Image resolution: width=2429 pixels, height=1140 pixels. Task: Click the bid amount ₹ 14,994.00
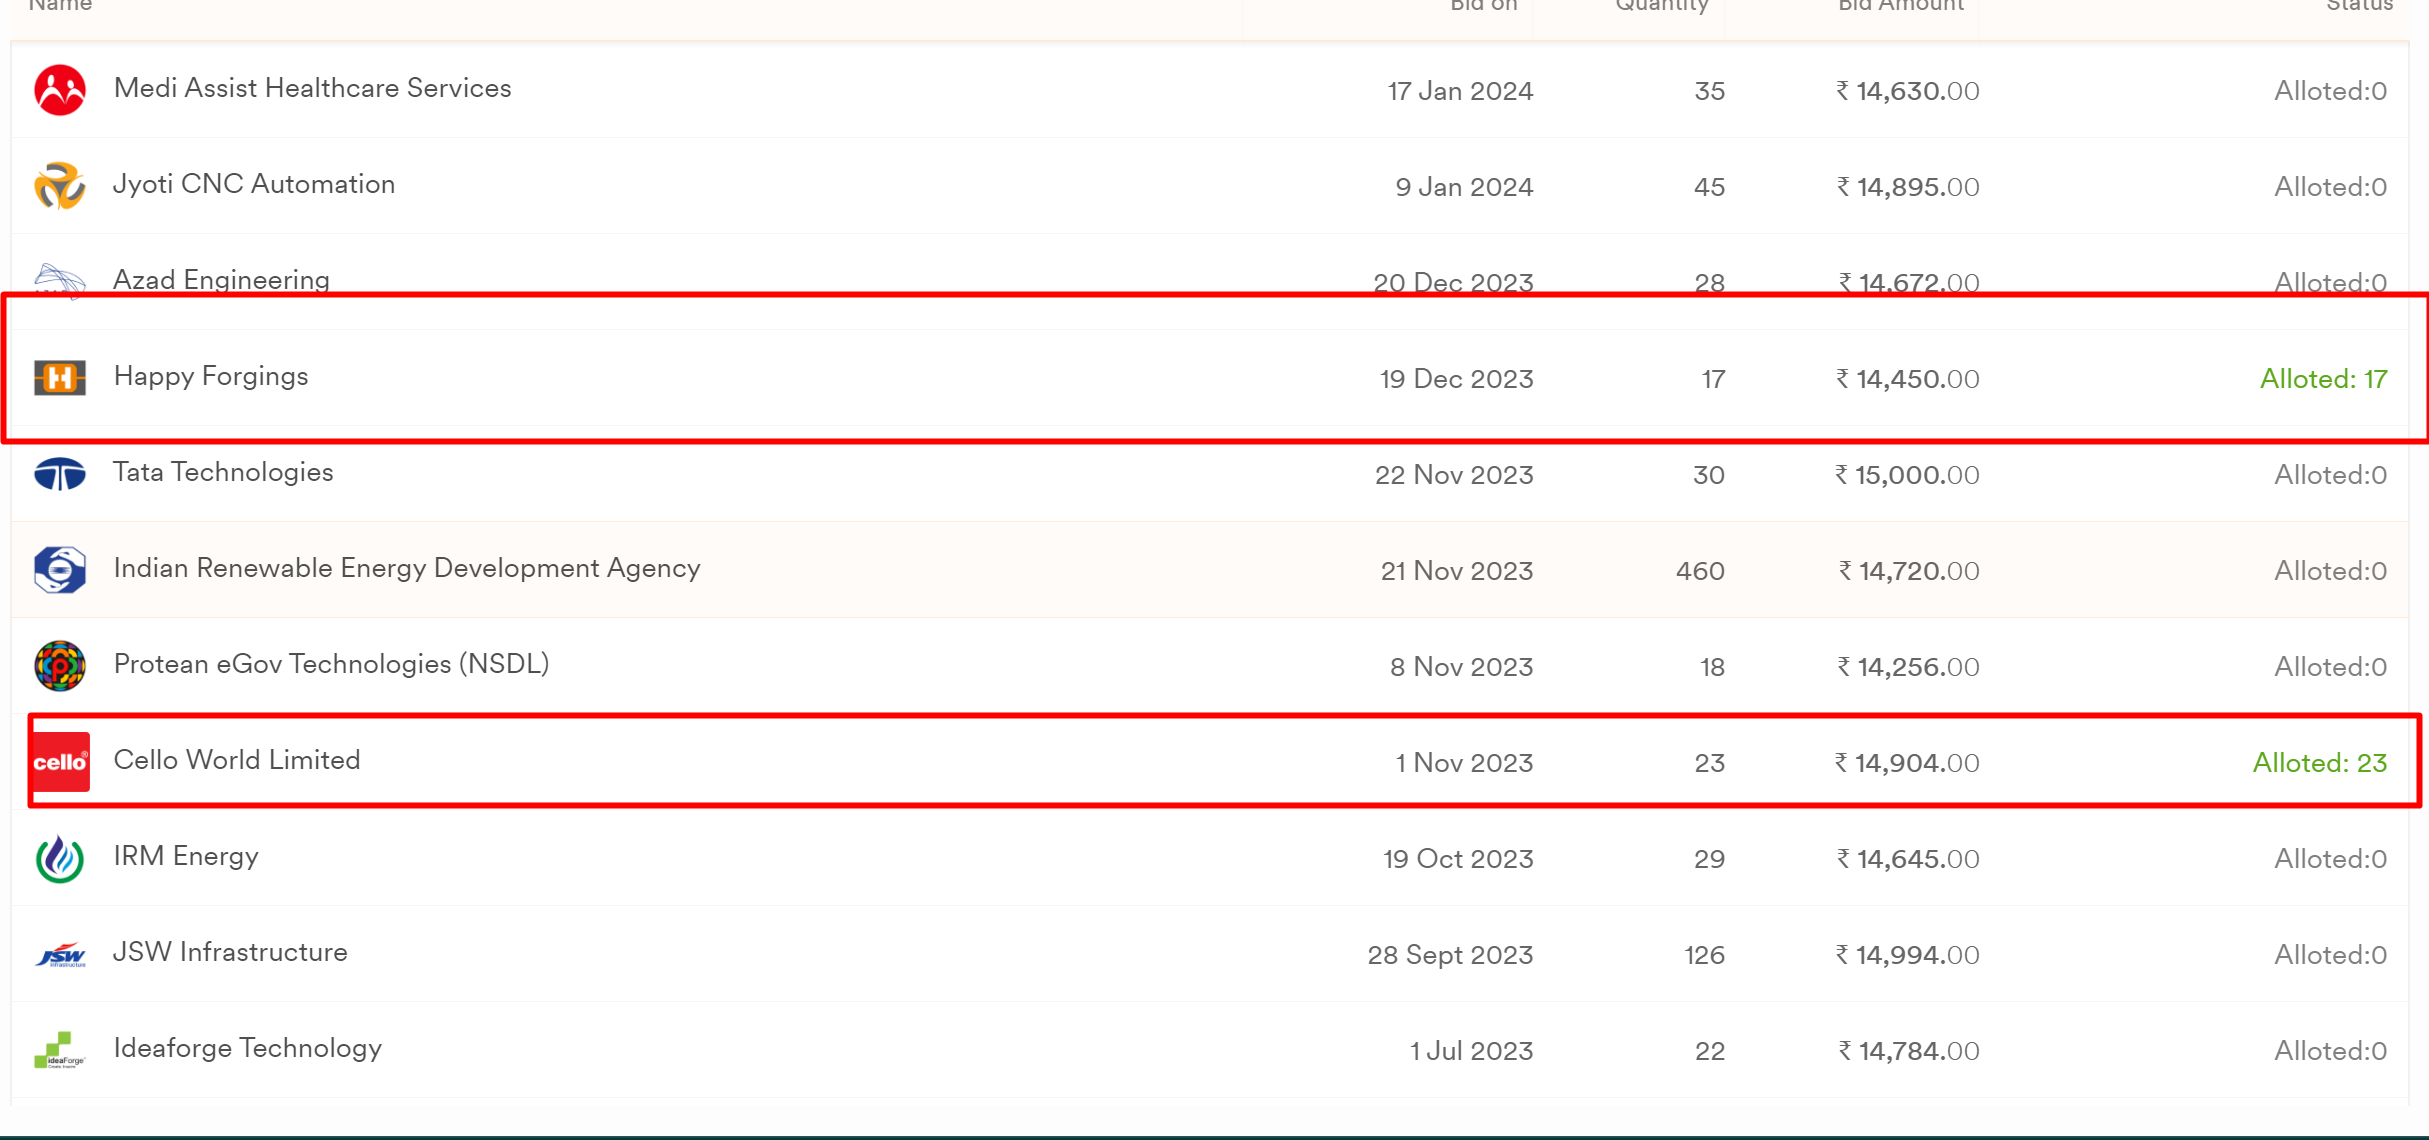[x=1907, y=955]
